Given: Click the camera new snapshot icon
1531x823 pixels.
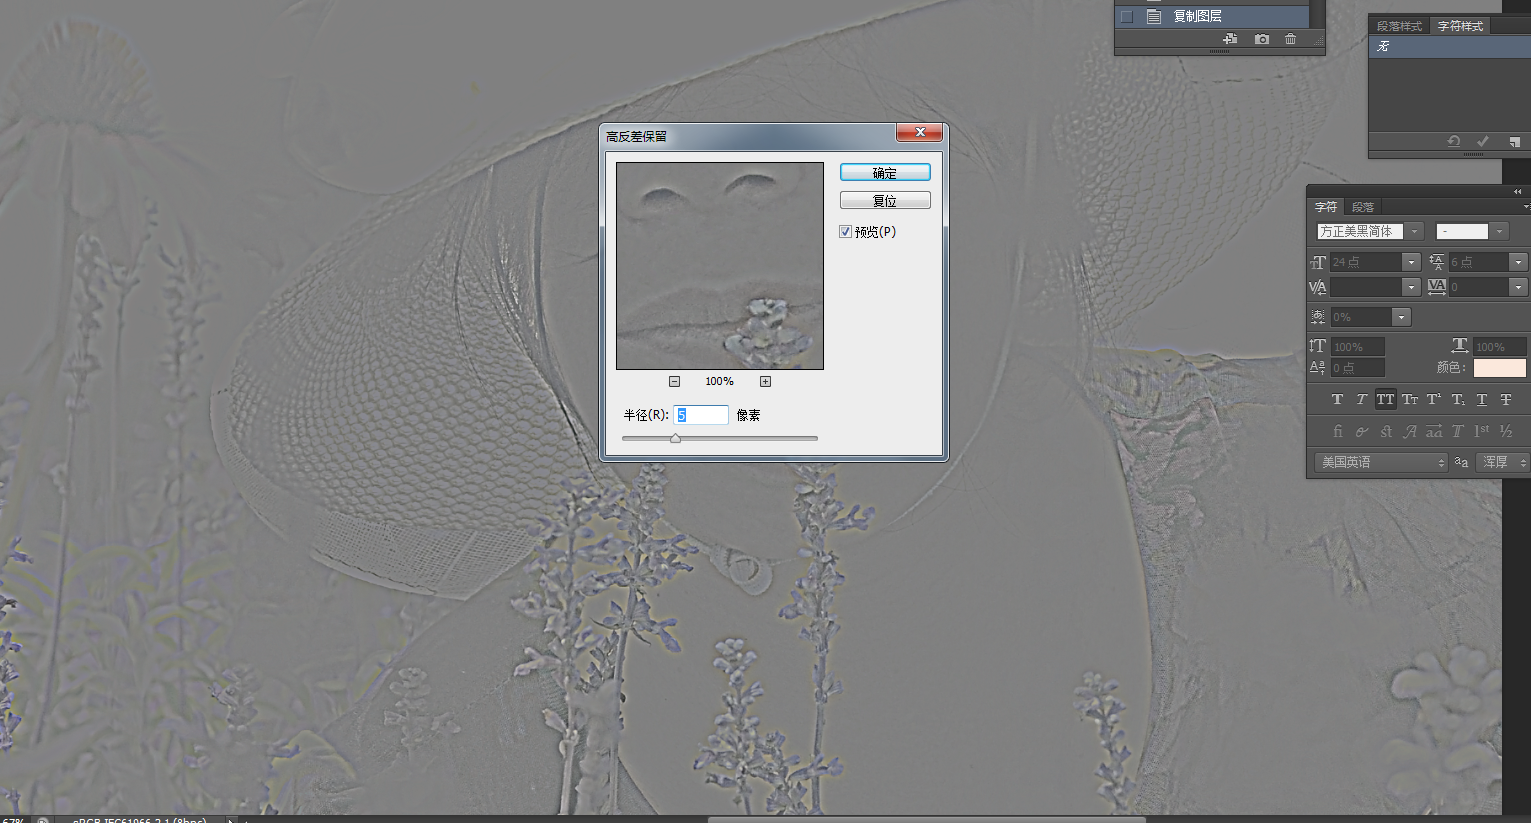Looking at the screenshot, I should click(x=1262, y=39).
